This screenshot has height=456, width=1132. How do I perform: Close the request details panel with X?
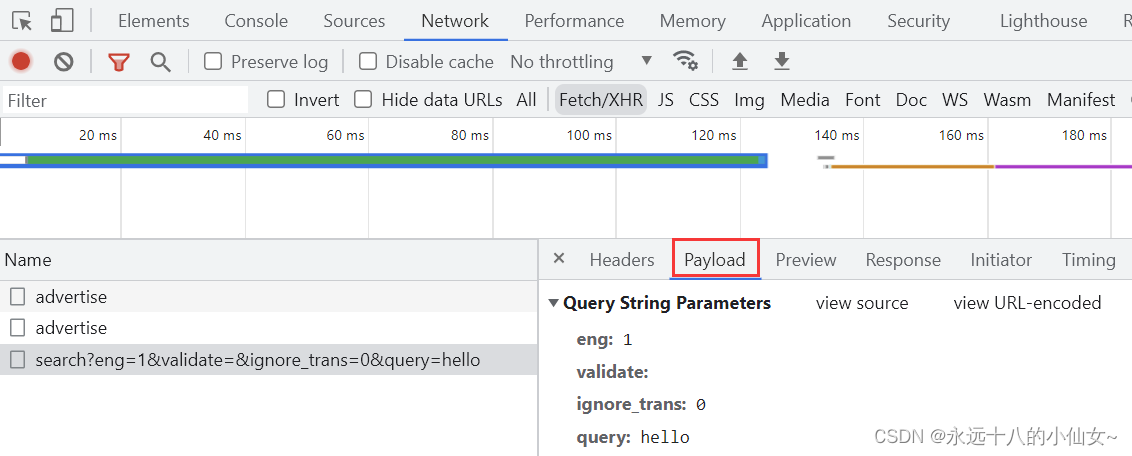(x=559, y=258)
